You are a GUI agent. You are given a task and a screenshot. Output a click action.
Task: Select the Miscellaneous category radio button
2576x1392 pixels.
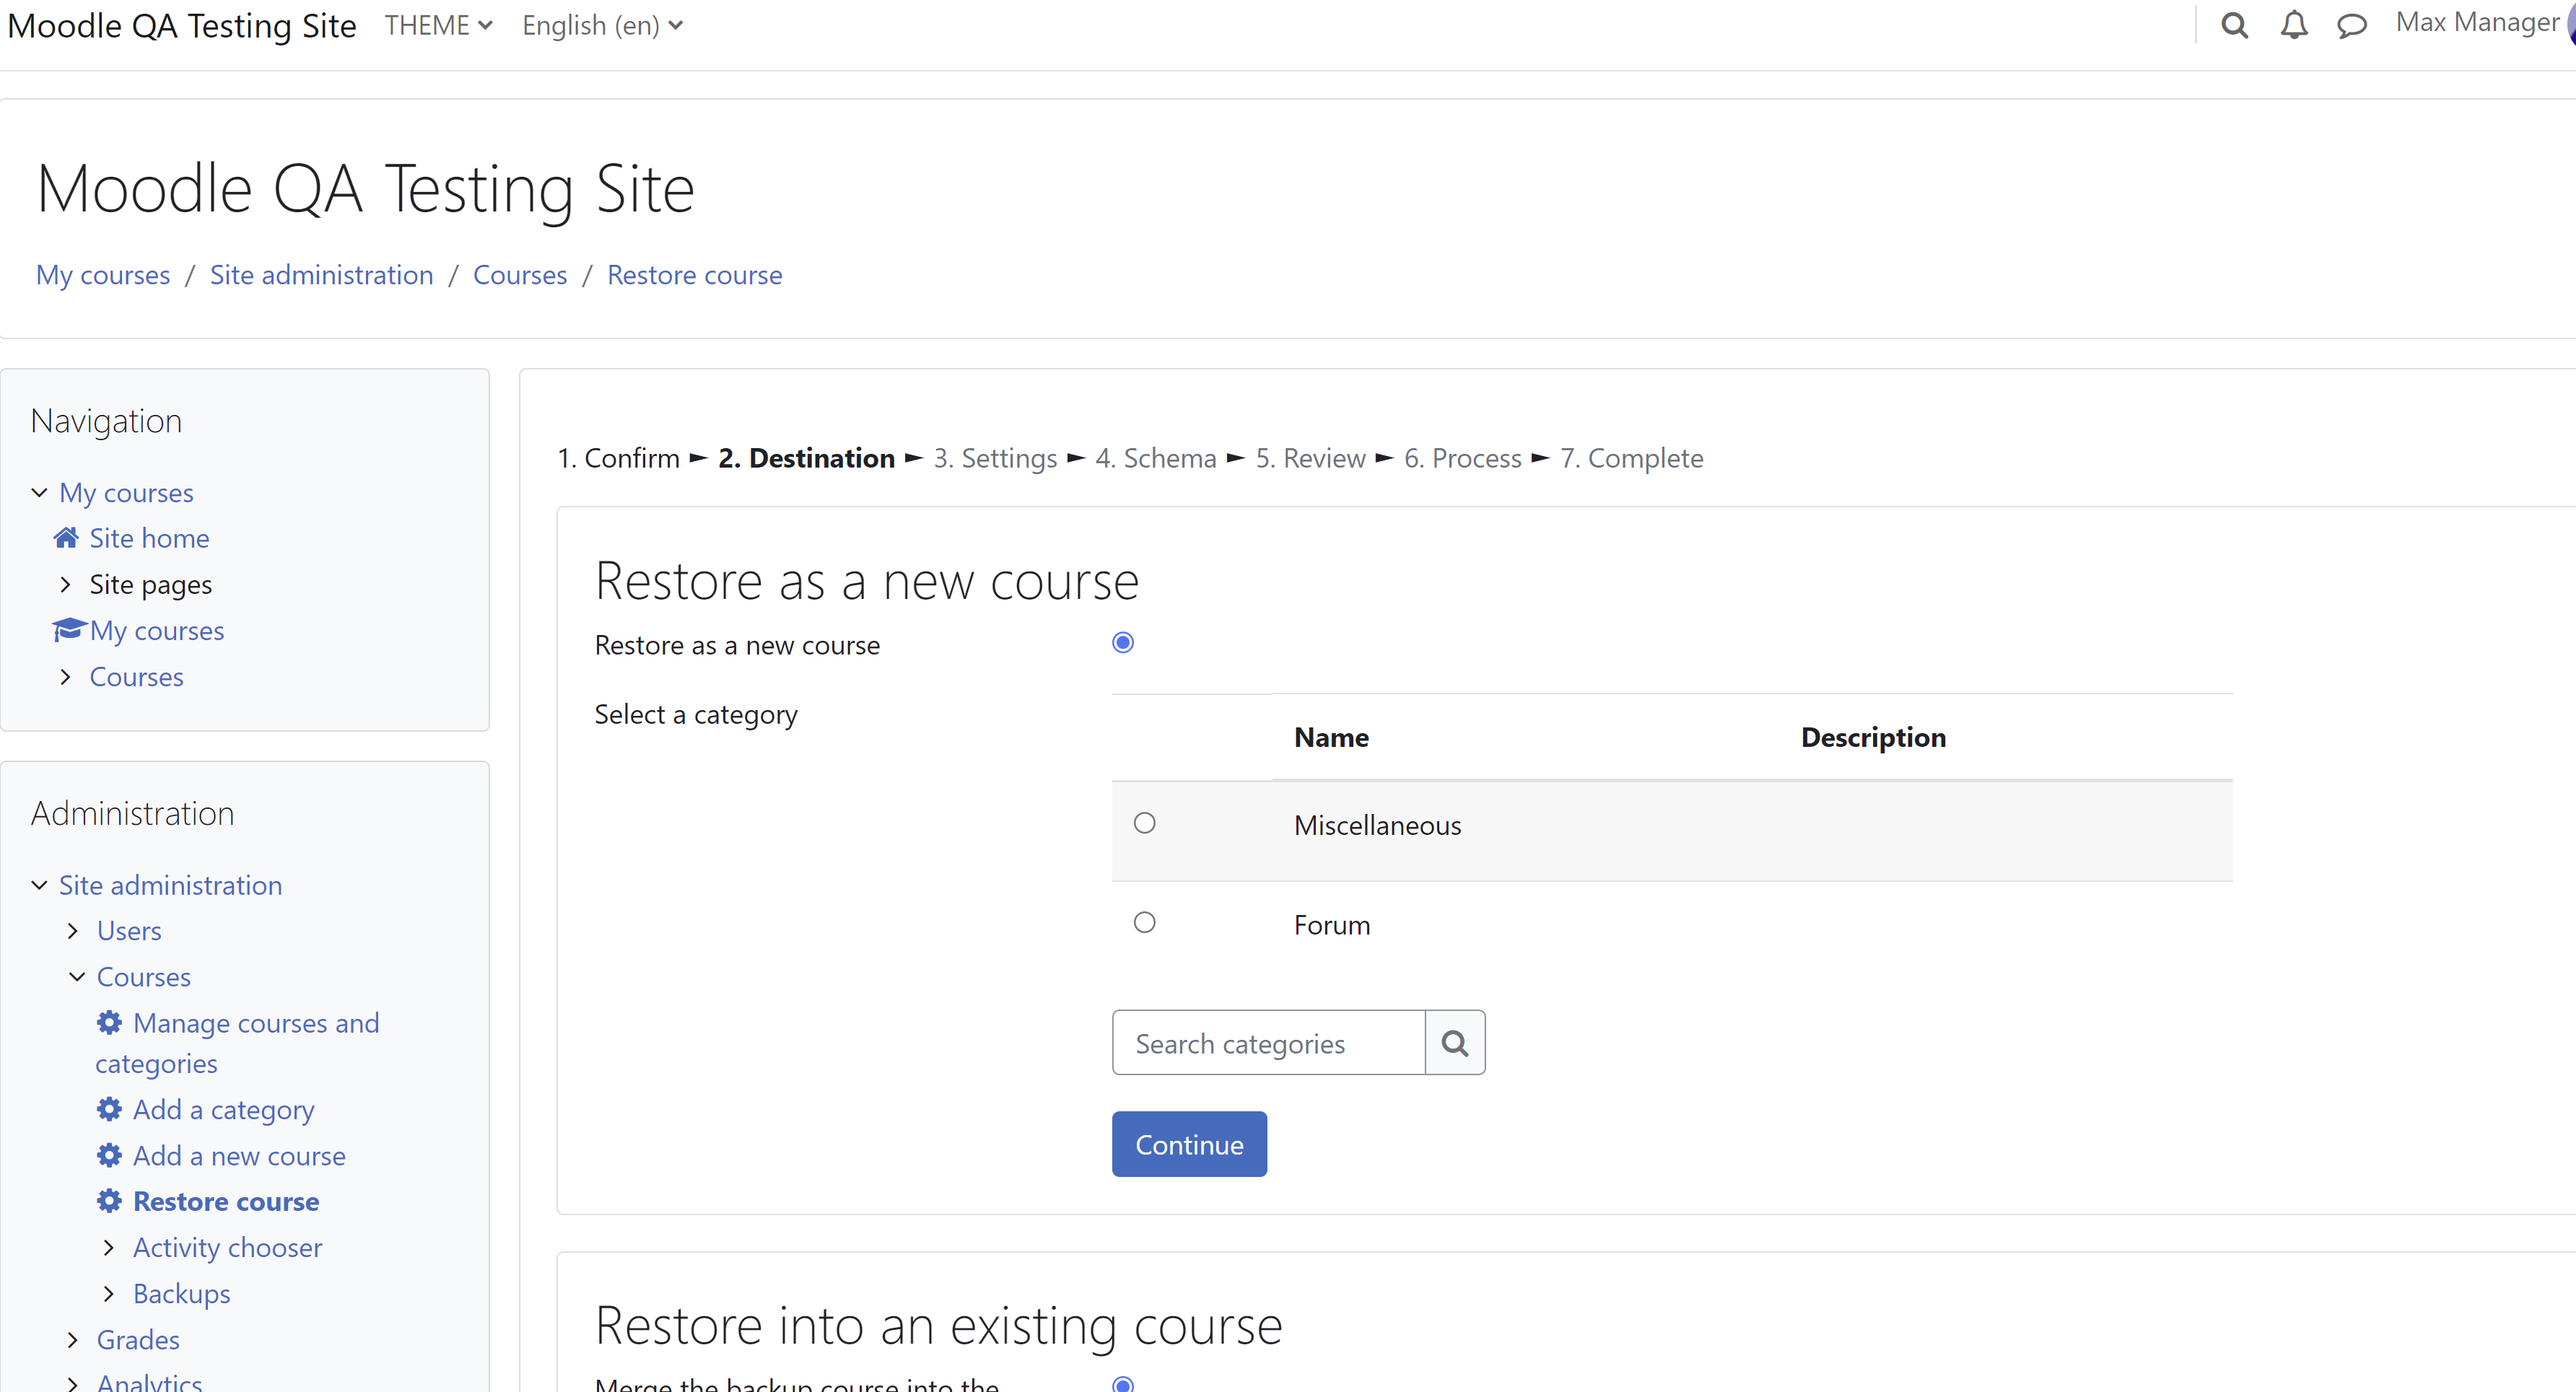(1144, 823)
